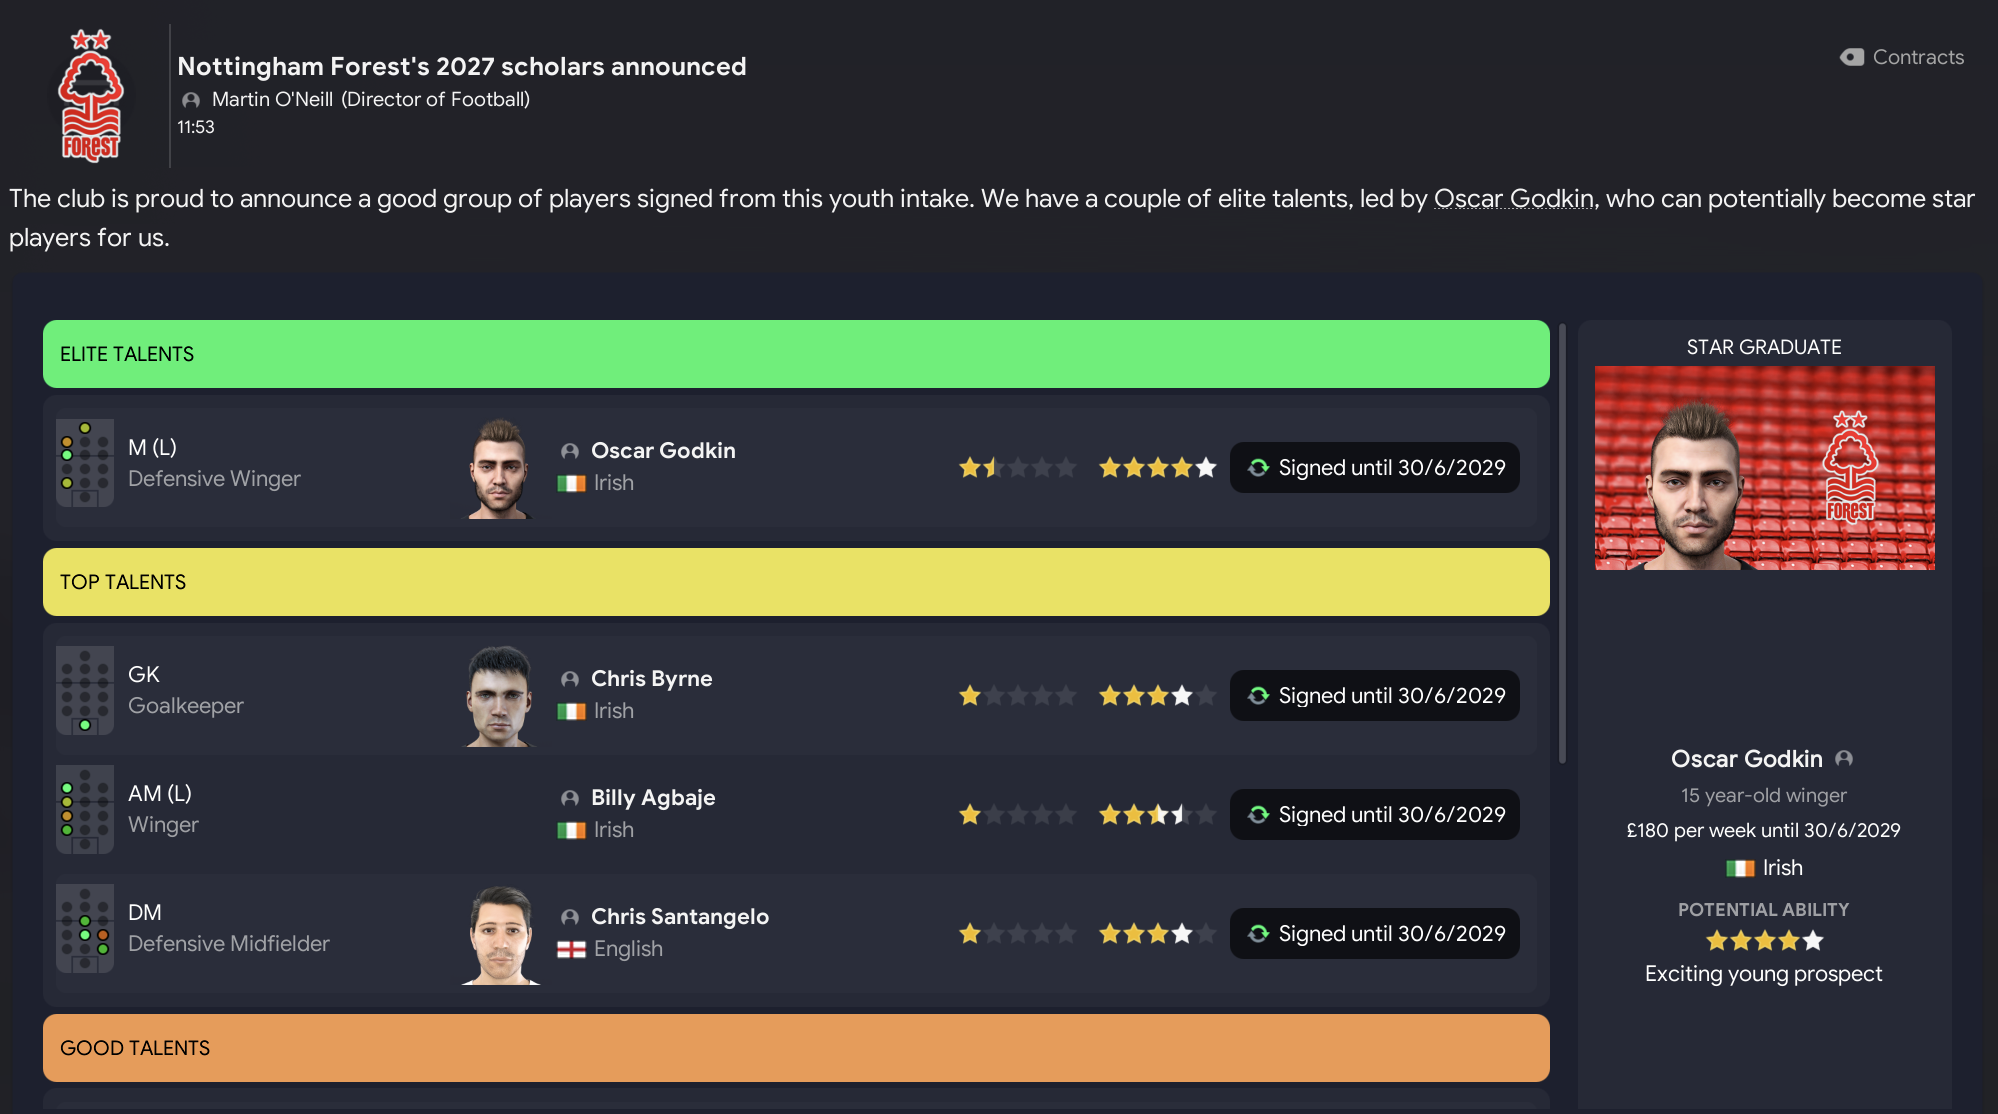Click person icon next to Martin O'Neill

pyautogui.click(x=191, y=100)
